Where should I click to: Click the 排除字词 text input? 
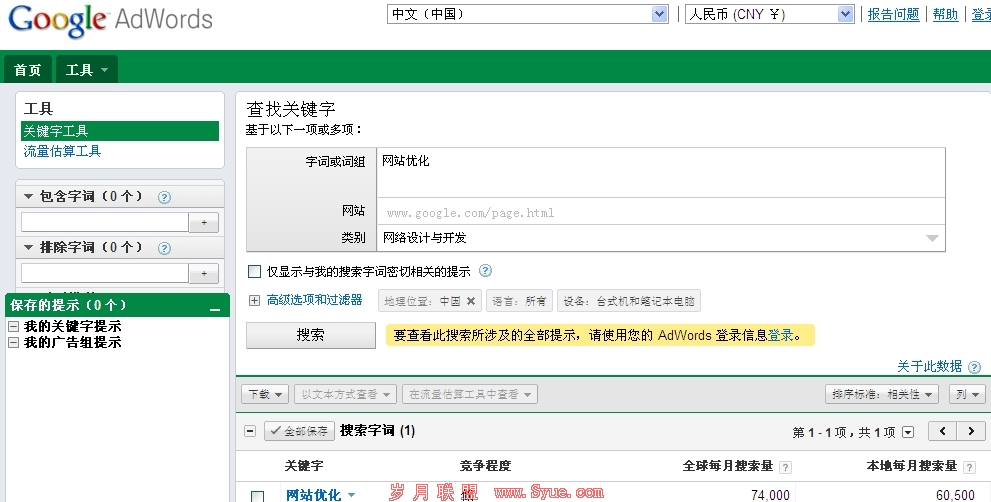(x=105, y=273)
